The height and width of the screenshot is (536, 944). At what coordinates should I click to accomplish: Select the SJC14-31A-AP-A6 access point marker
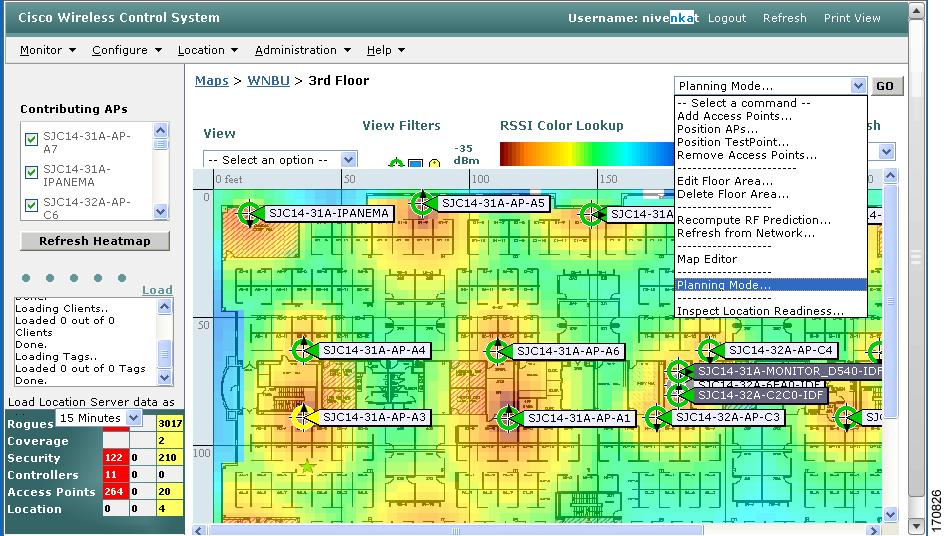pyautogui.click(x=497, y=351)
